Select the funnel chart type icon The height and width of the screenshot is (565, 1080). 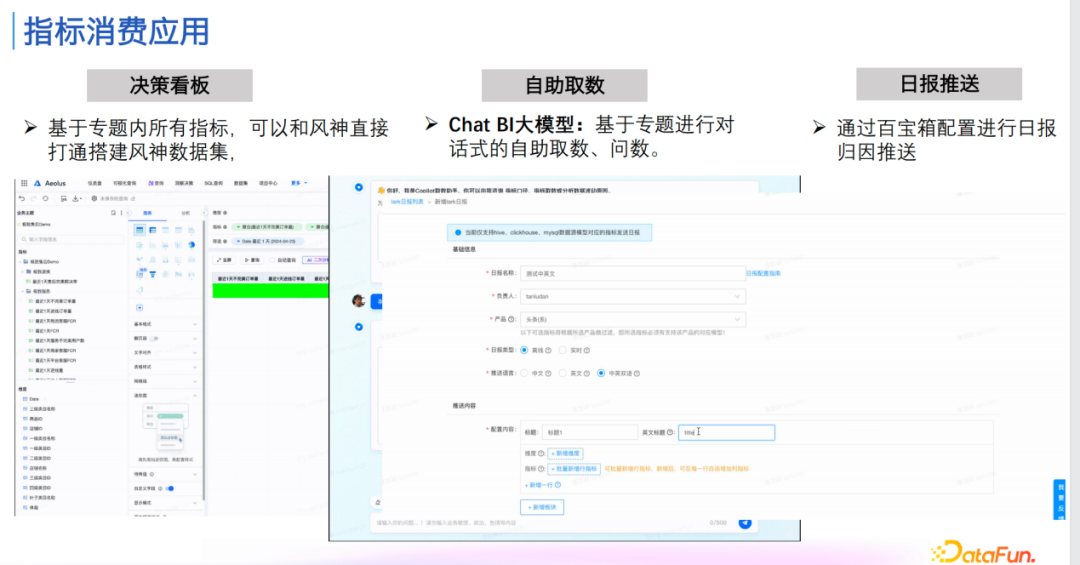coord(153,274)
